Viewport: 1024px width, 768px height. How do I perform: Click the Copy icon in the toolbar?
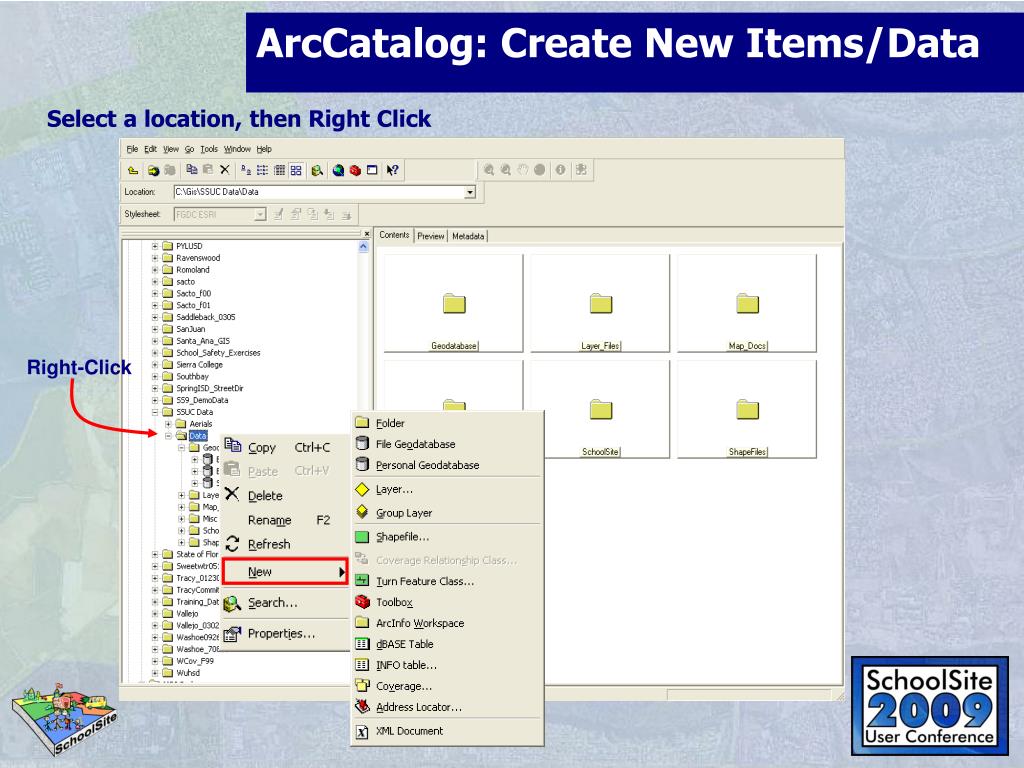(192, 170)
